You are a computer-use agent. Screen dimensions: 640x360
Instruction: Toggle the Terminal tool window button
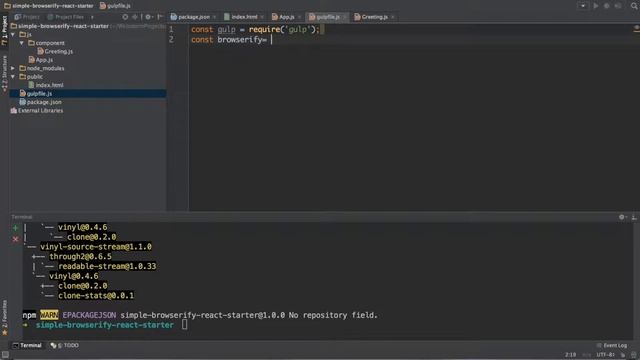tap(27, 345)
